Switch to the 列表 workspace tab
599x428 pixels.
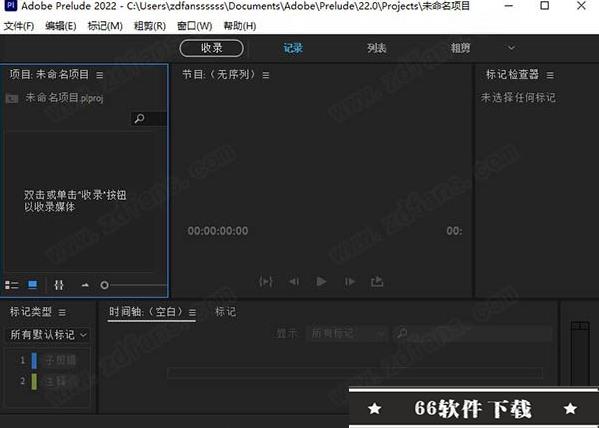pos(377,48)
